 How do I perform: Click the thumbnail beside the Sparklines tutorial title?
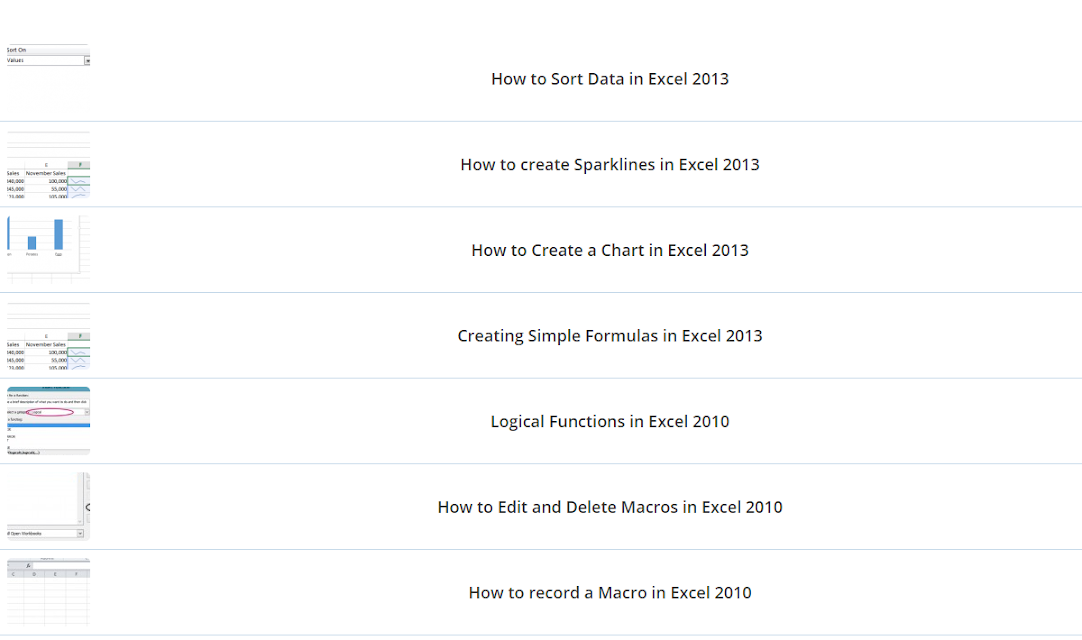coord(47,165)
